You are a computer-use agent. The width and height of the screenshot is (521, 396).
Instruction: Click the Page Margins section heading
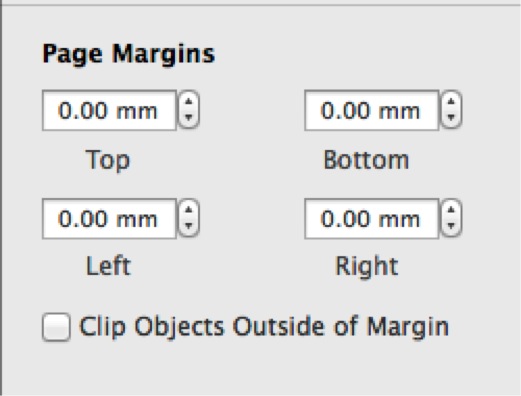129,54
